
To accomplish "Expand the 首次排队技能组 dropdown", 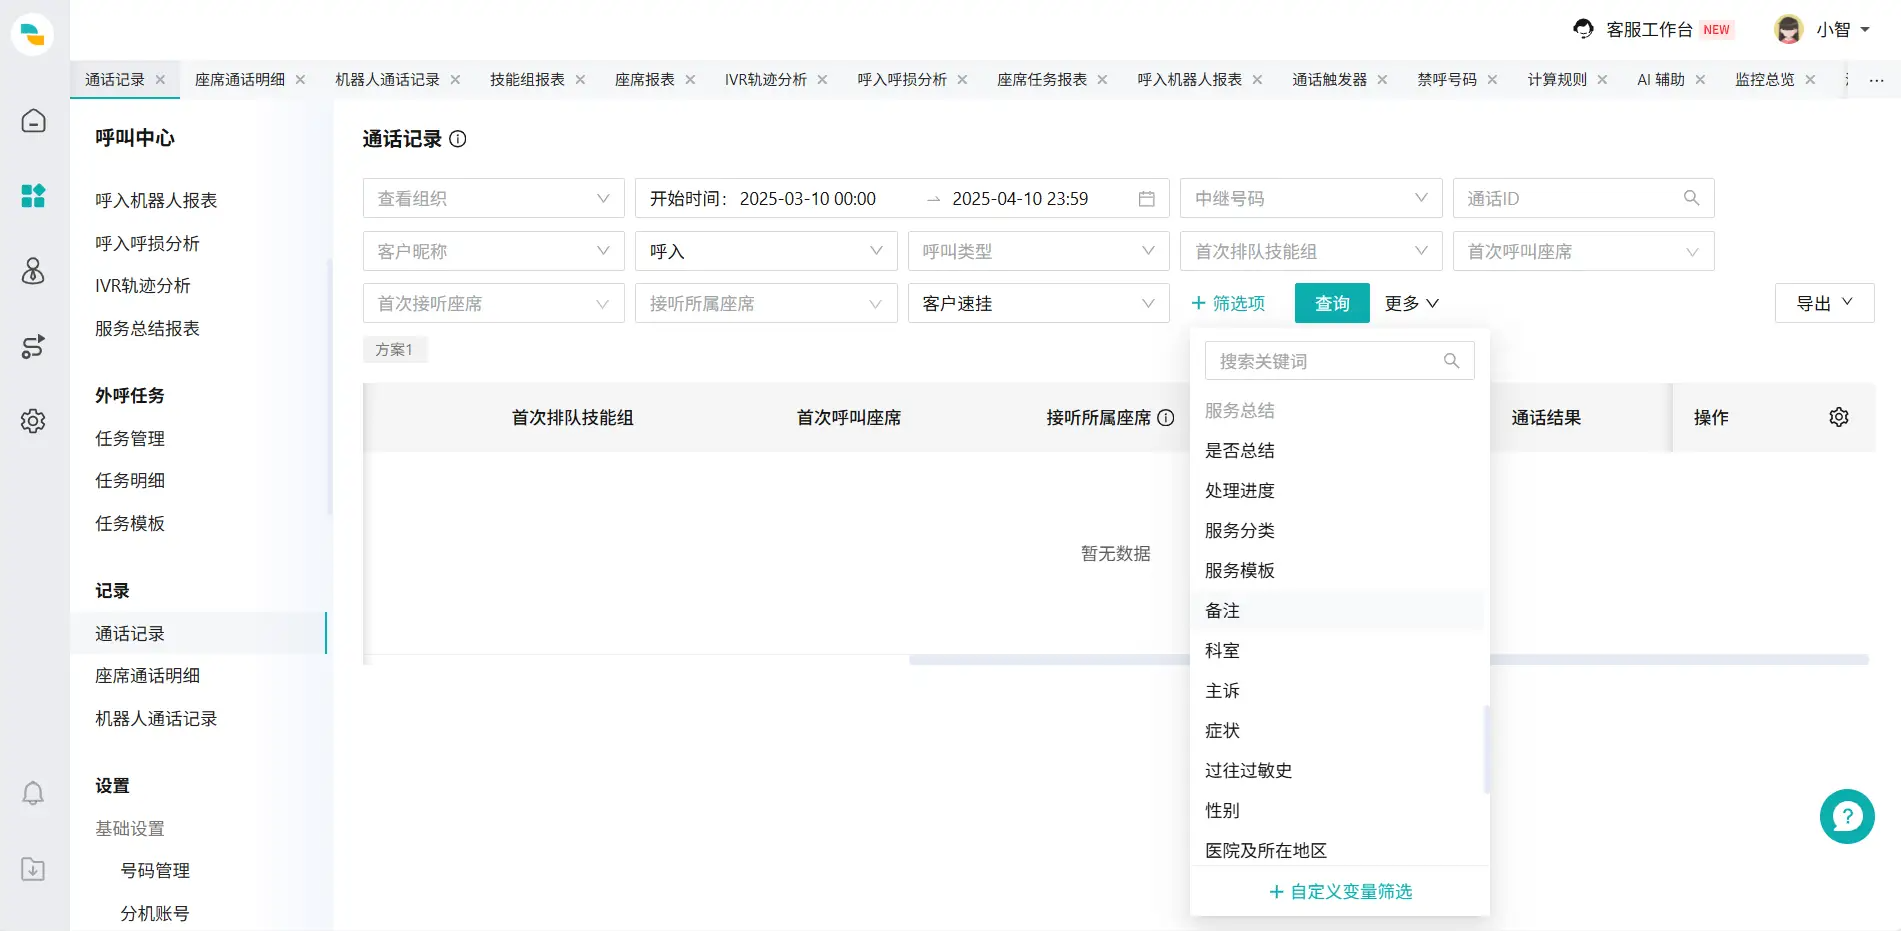I will pos(1311,251).
